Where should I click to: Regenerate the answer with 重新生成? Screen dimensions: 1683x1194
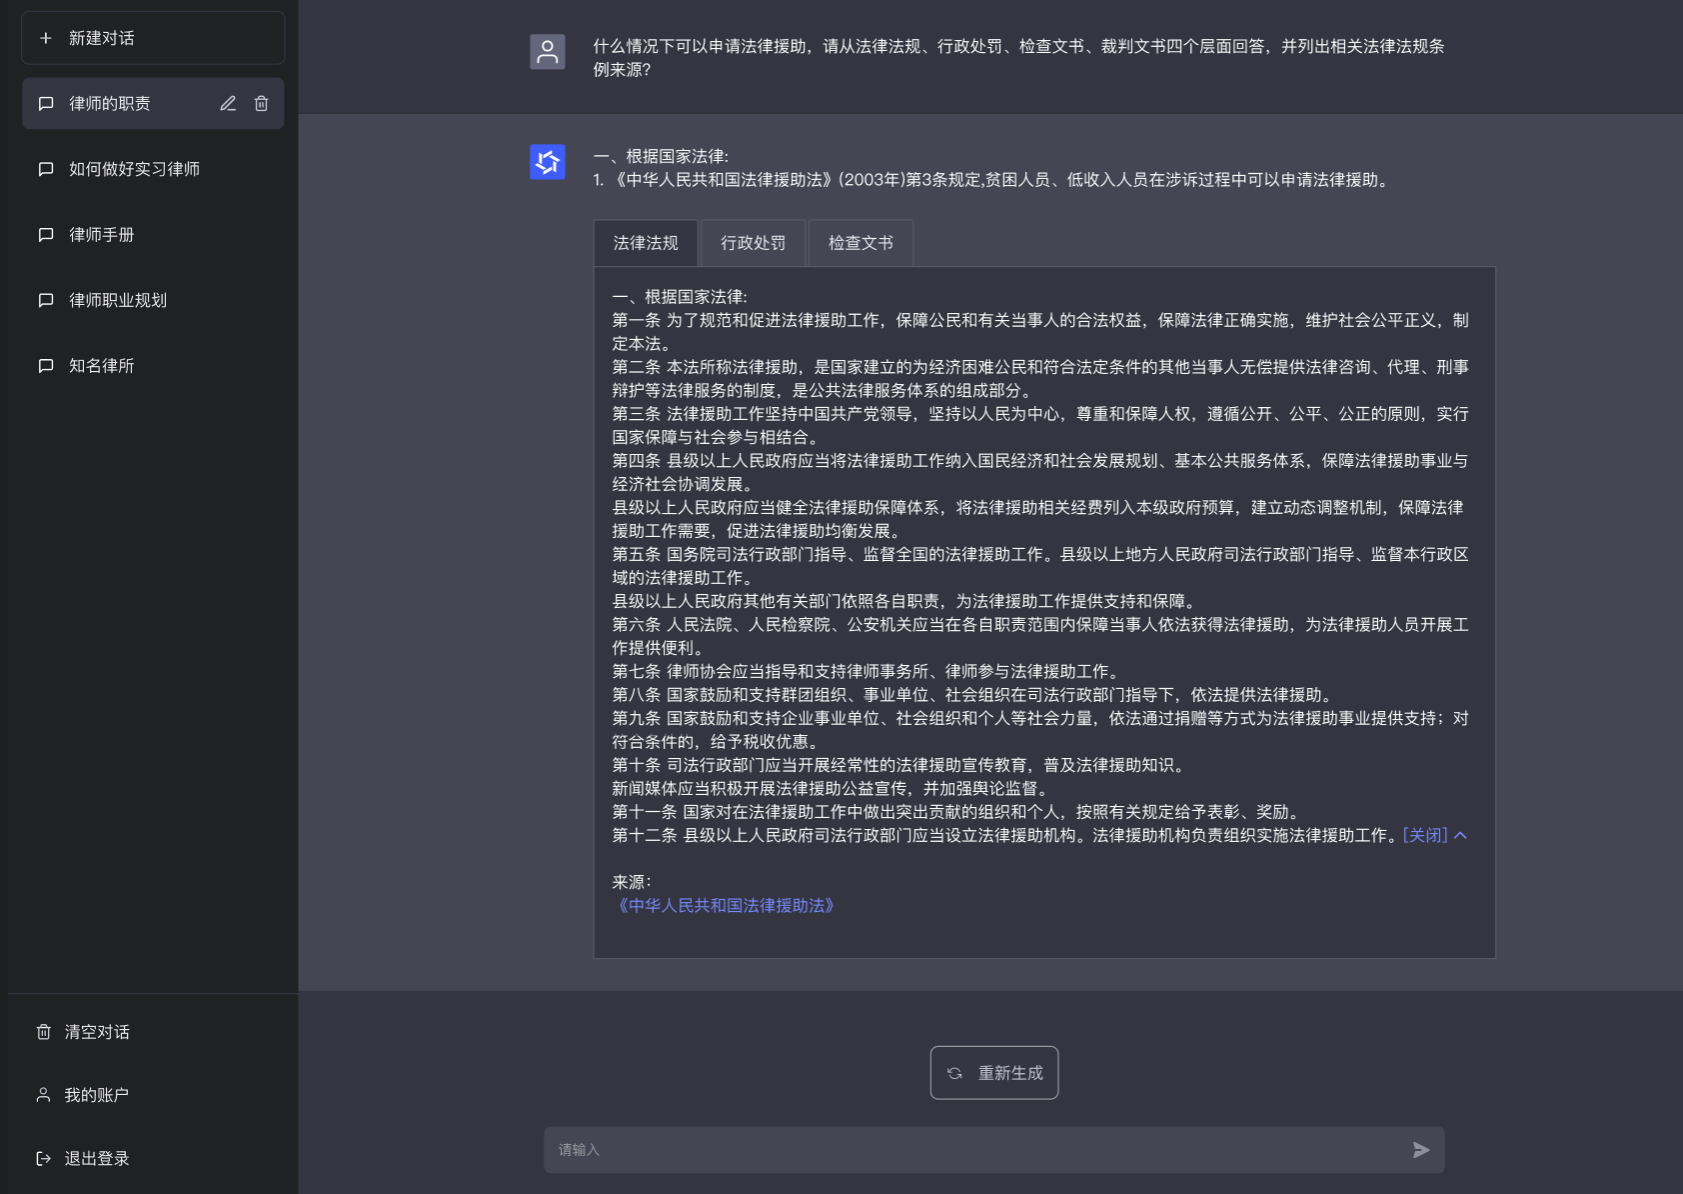coord(994,1073)
